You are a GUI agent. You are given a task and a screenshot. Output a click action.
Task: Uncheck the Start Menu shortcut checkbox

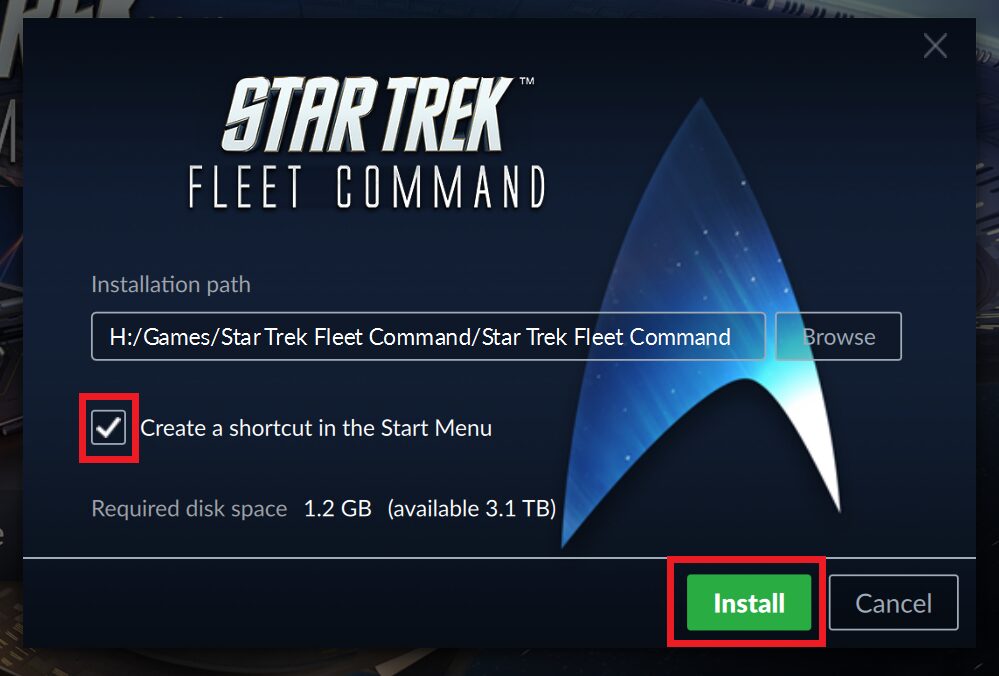(x=108, y=427)
